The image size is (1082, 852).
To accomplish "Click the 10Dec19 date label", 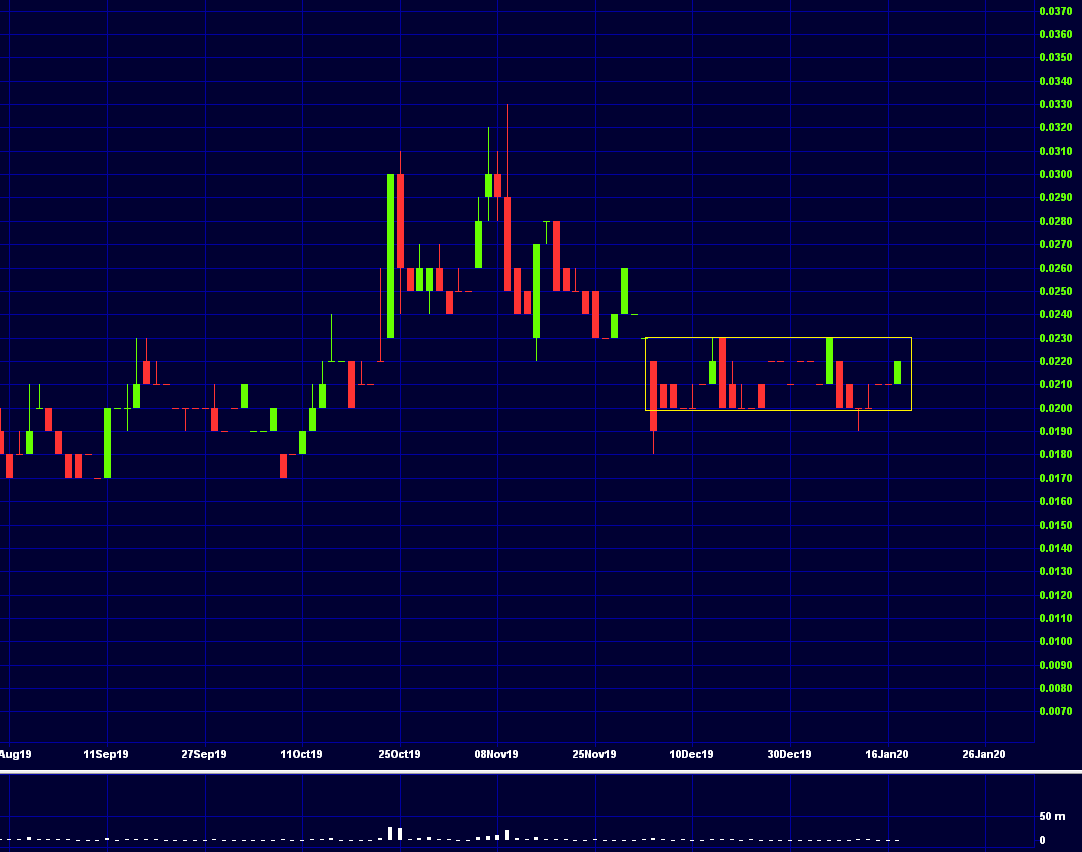I will tap(691, 755).
